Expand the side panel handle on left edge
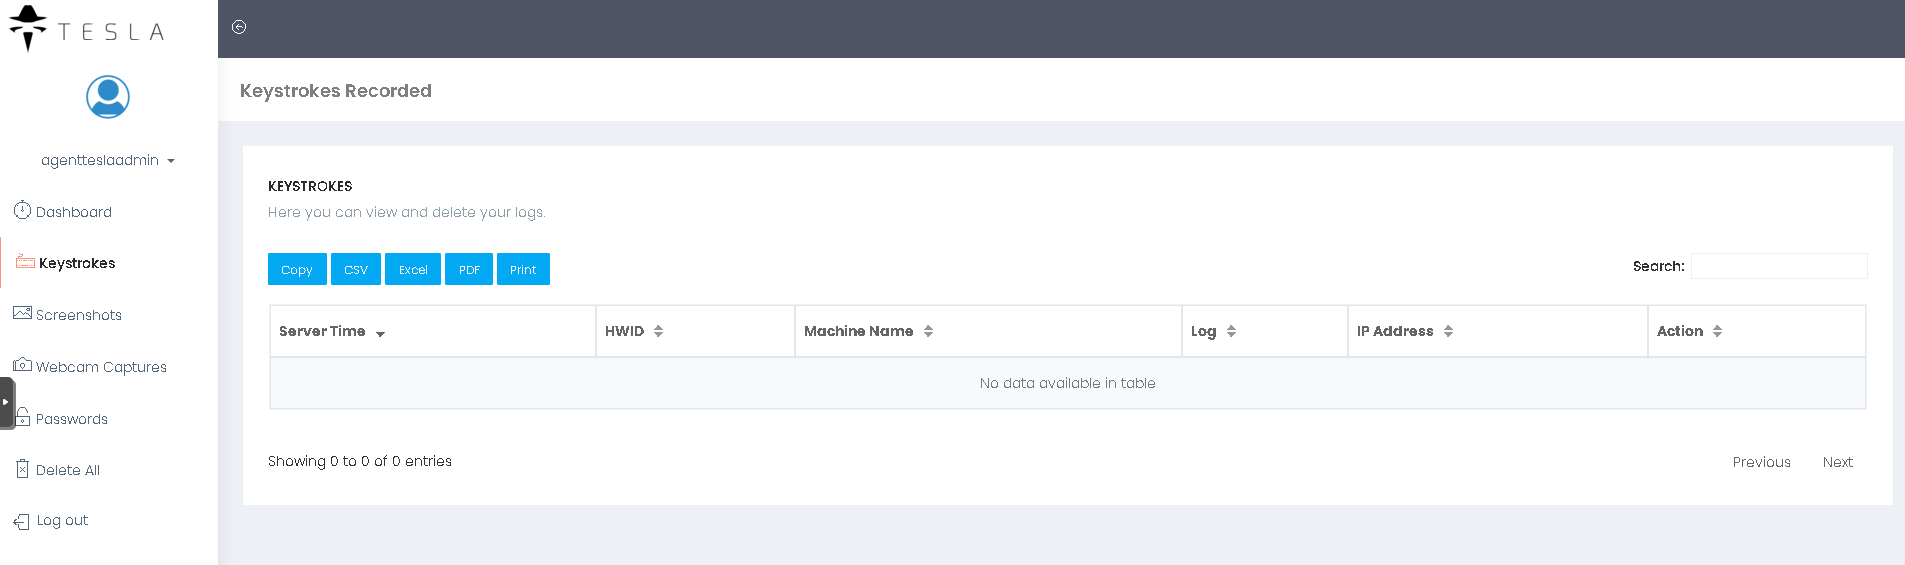The image size is (1905, 565). click(x=6, y=402)
